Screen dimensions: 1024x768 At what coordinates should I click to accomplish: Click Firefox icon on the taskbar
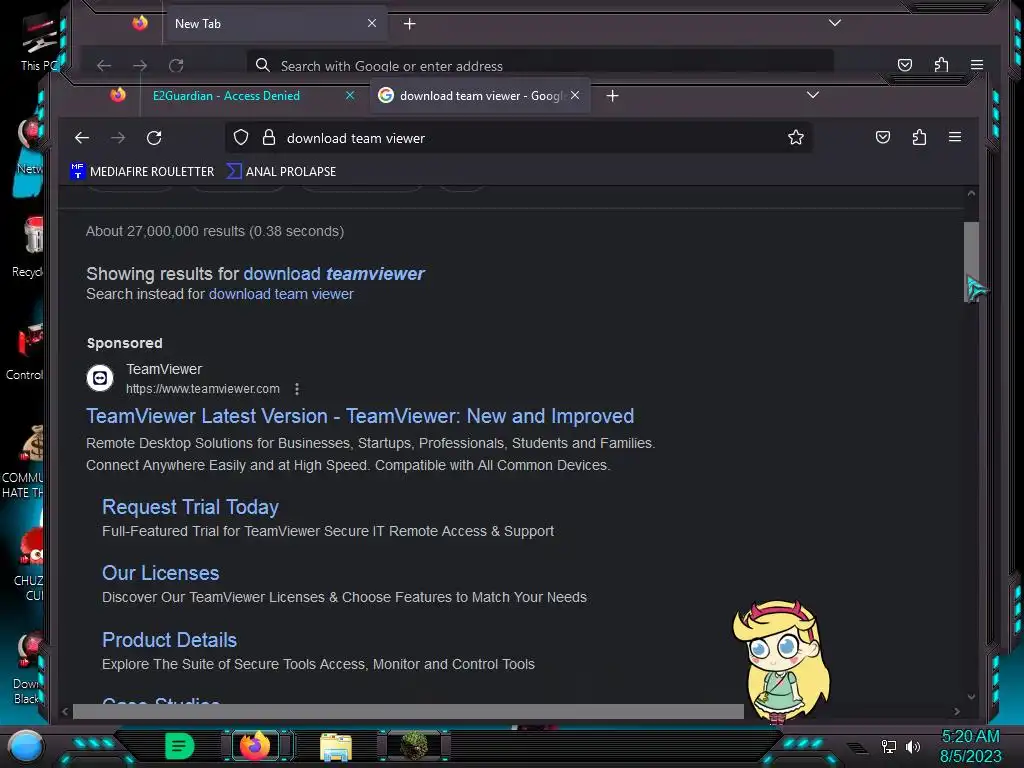tap(255, 746)
